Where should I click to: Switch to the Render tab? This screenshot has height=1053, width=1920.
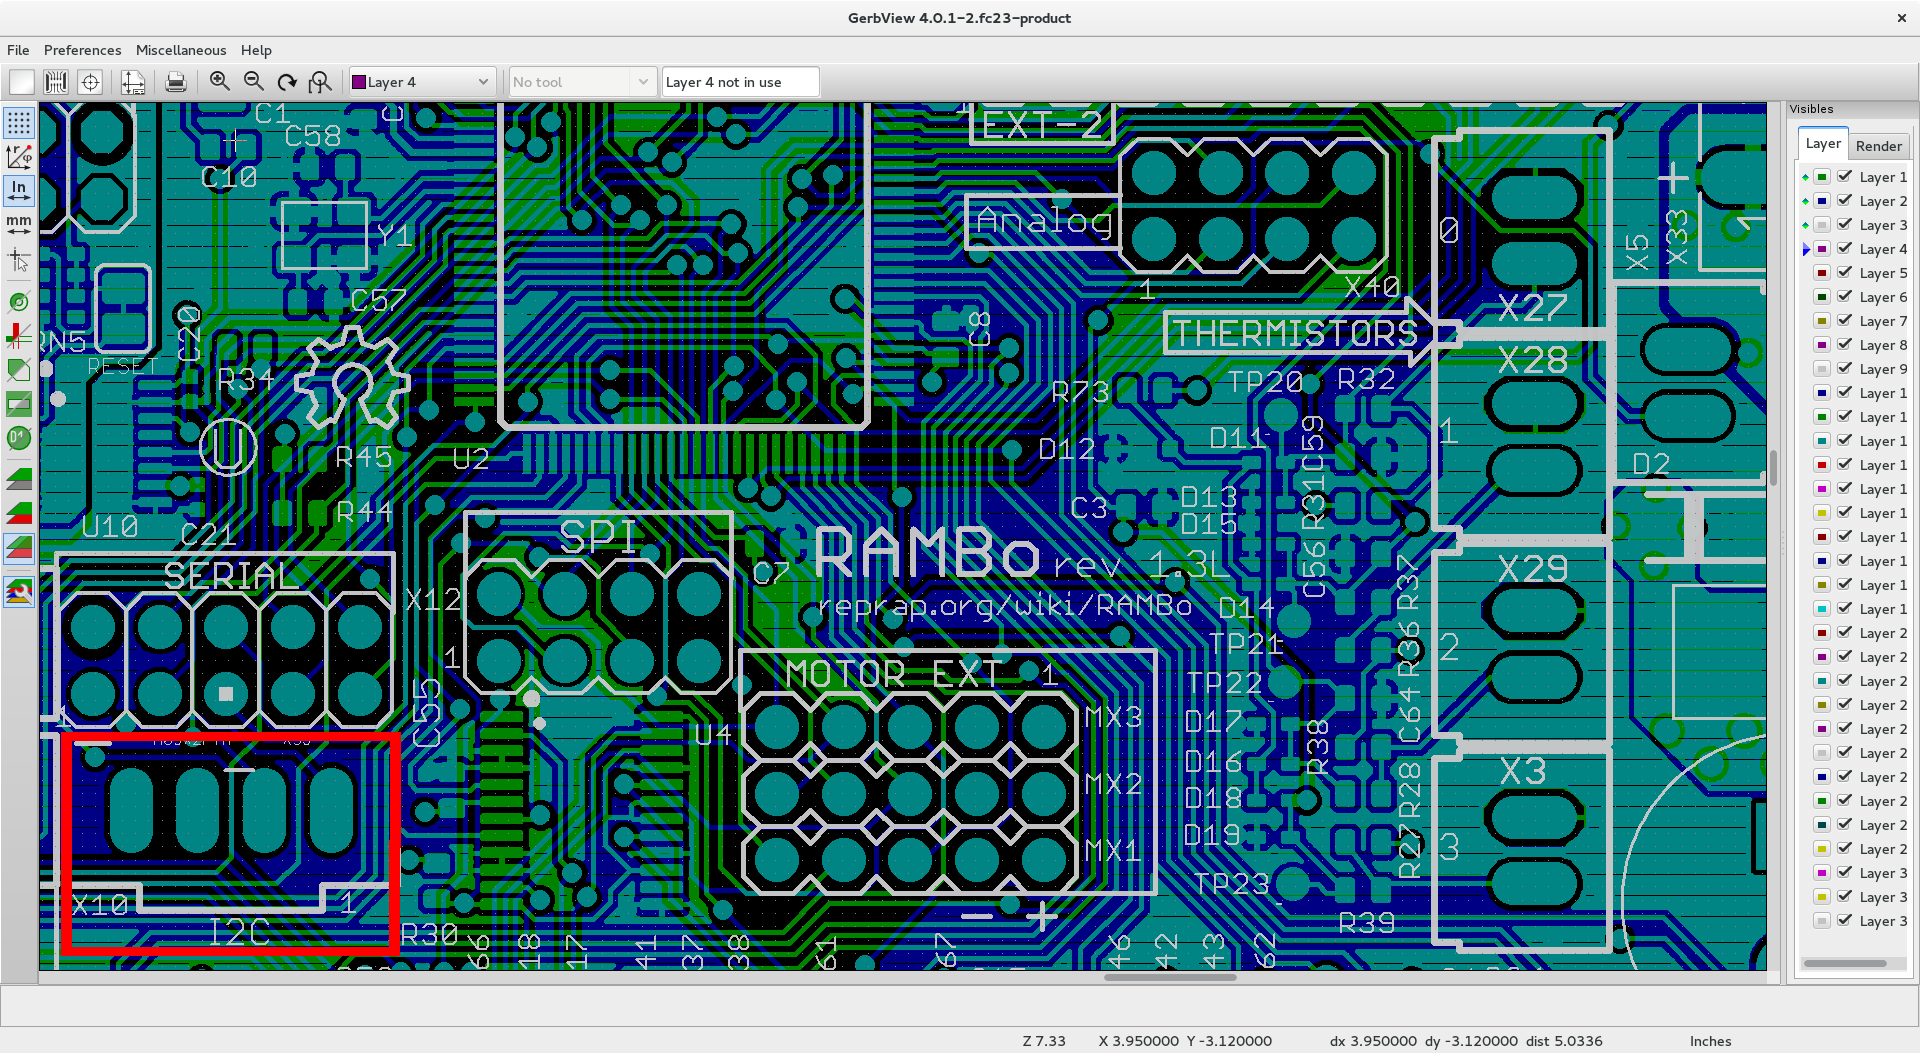point(1878,146)
